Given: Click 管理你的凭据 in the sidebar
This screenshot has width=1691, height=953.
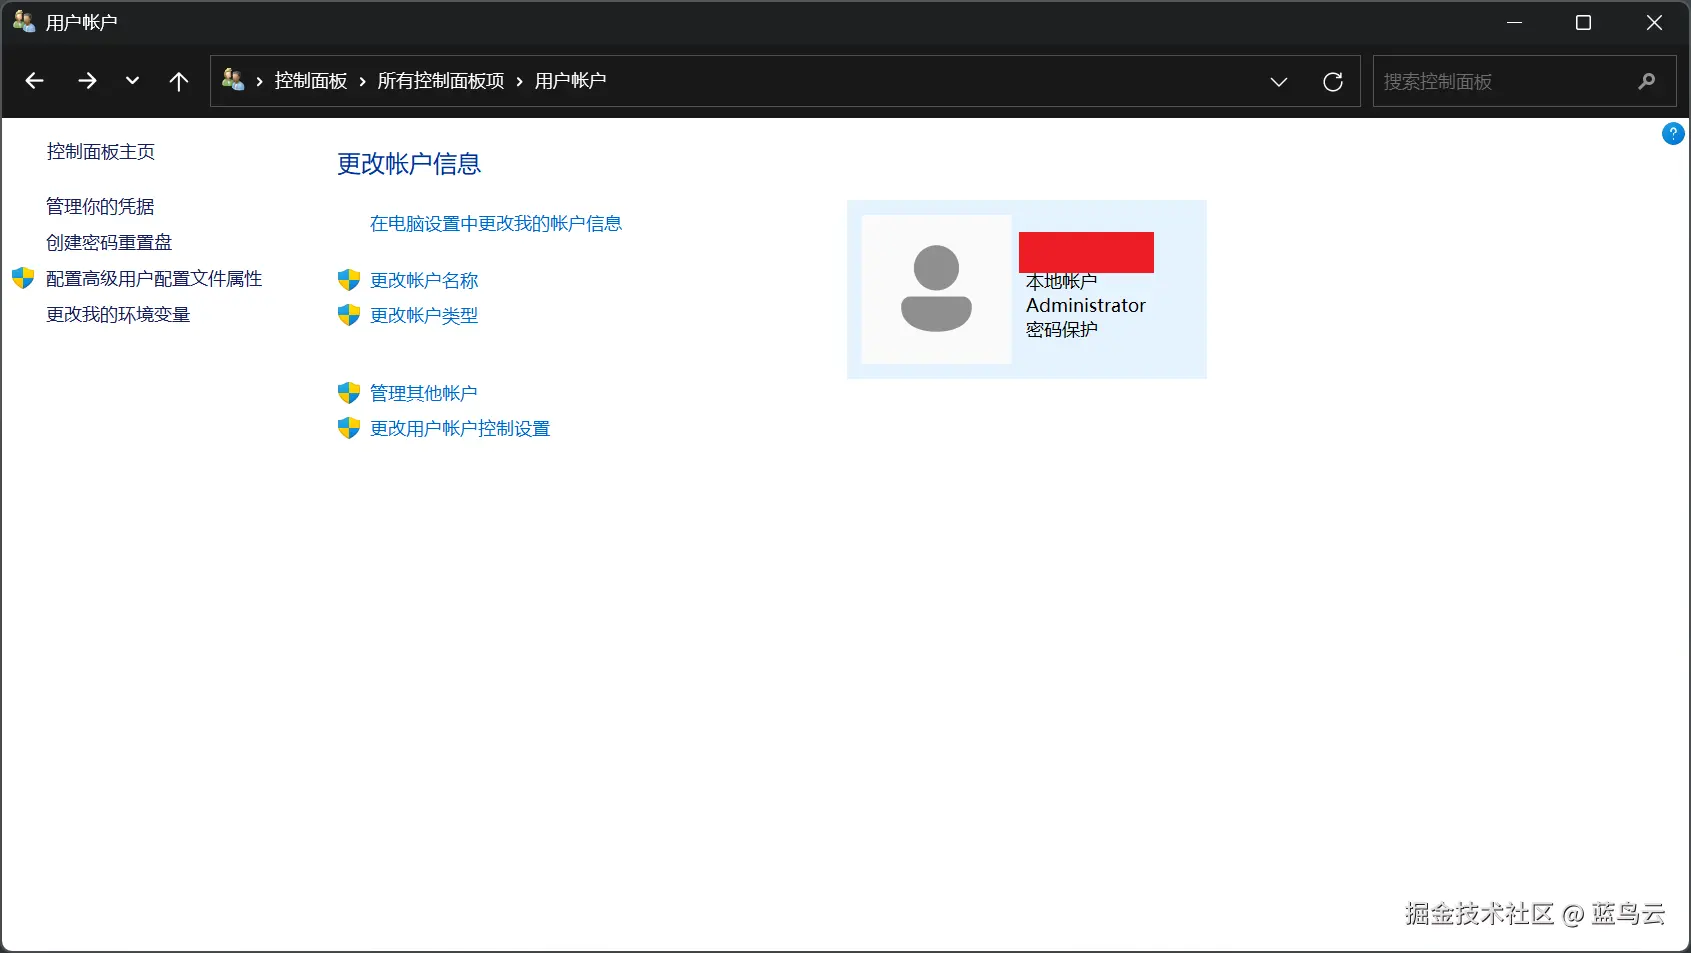Looking at the screenshot, I should 99,206.
